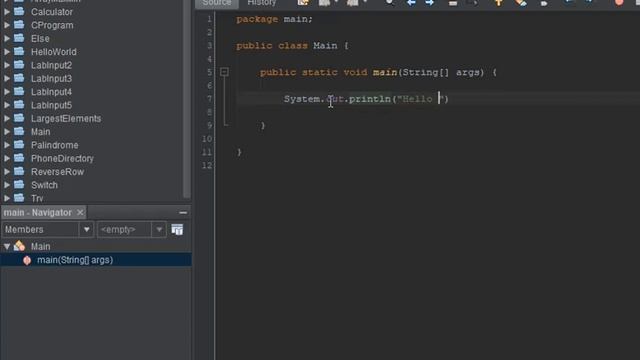640x360 pixels.
Task: Close the main - Navigator tab
Action: click(80, 213)
